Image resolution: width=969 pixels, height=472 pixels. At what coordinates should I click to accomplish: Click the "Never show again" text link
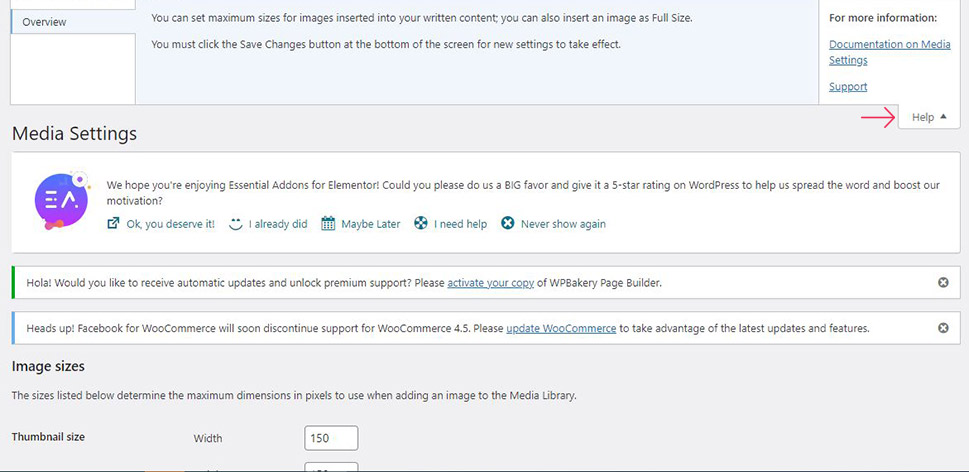pos(563,224)
